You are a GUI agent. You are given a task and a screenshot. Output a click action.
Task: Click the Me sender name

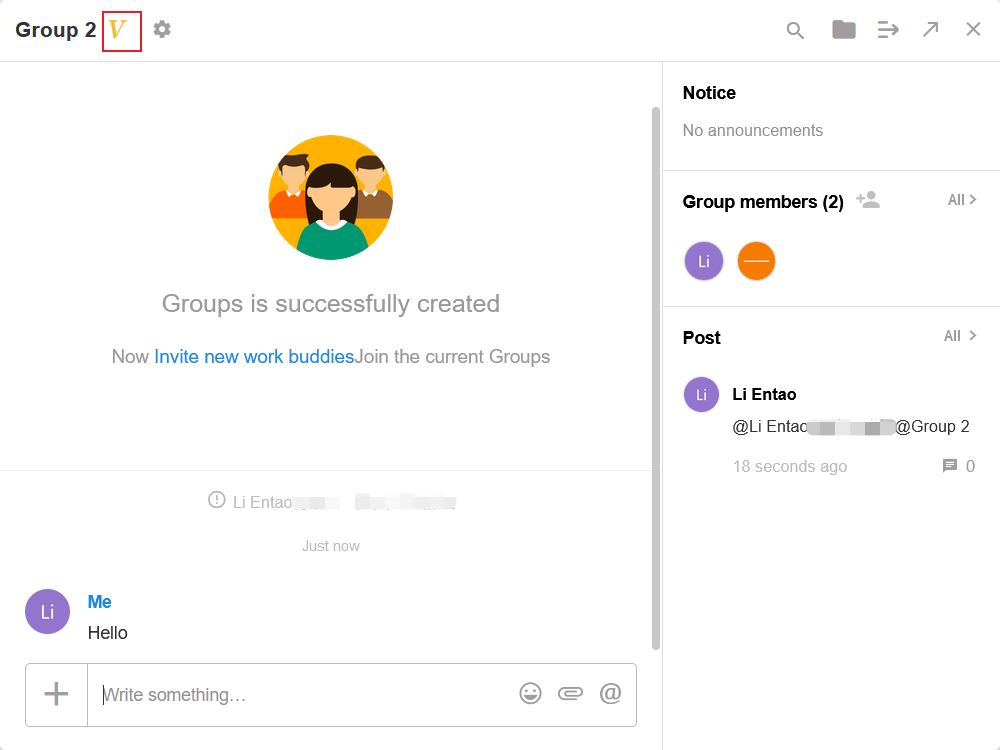coord(99,601)
